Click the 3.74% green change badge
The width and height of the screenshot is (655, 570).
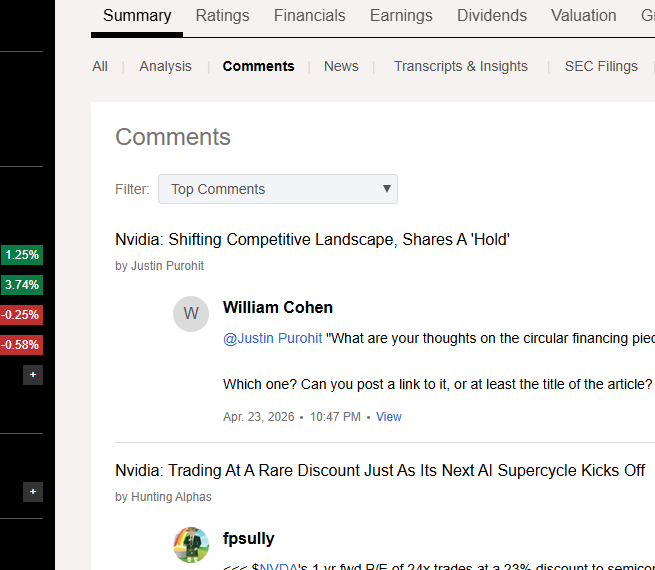22,285
